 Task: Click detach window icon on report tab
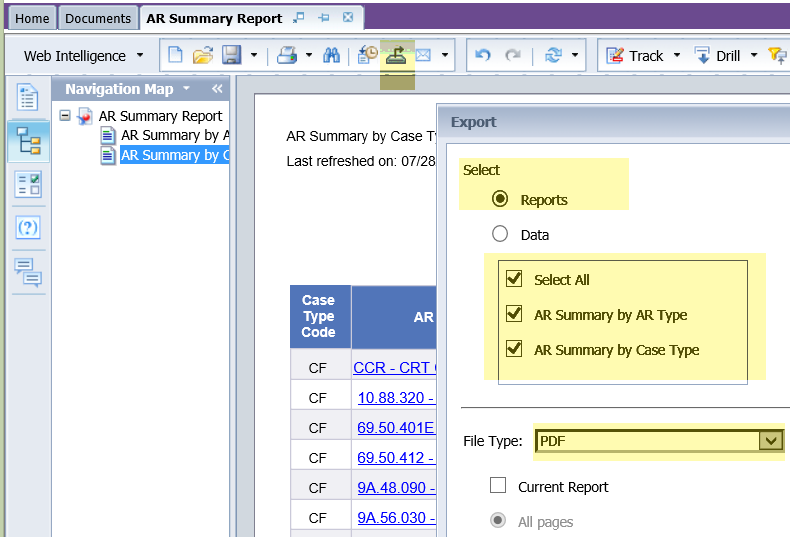coord(299,18)
